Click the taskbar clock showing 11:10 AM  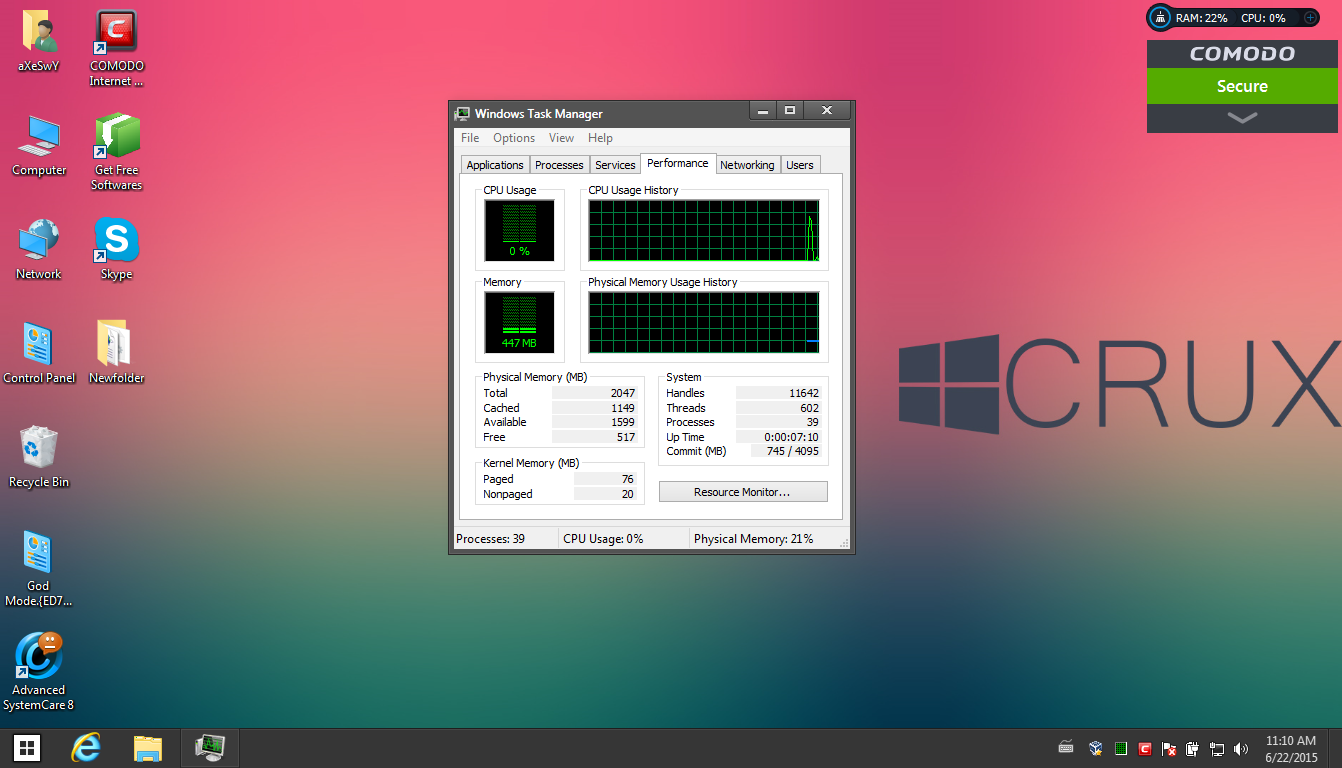click(x=1291, y=748)
